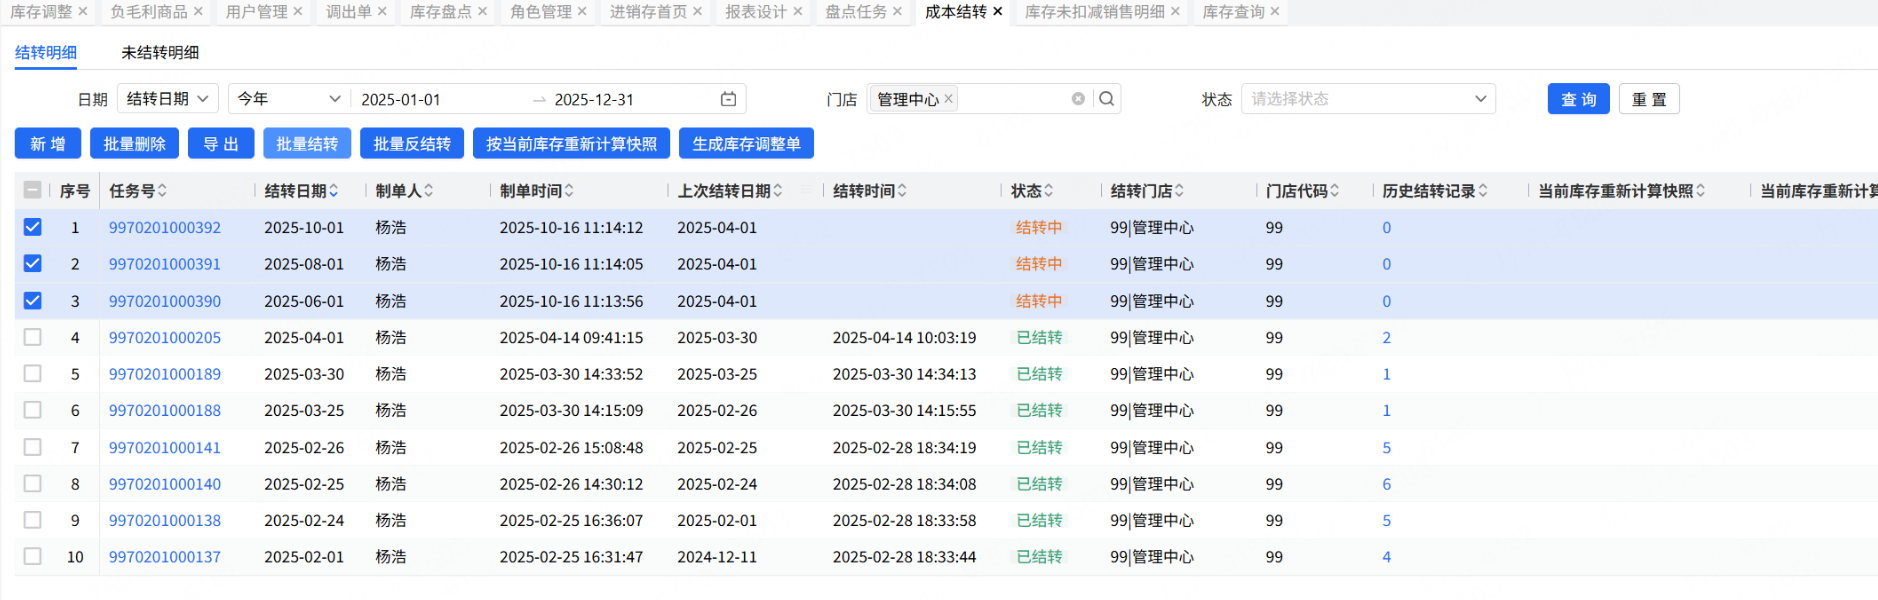Click the 生成库存调整单 button
Screen dimensions: 1878x600
click(x=746, y=144)
